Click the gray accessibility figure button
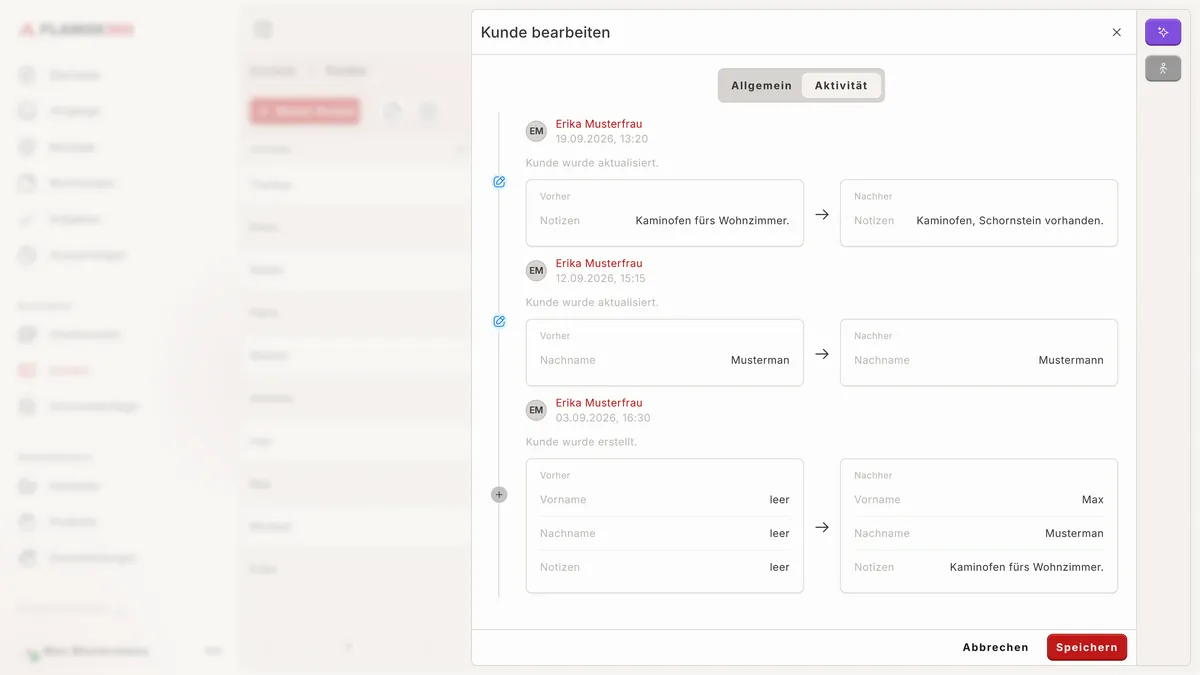The image size is (1200, 675). click(1163, 69)
